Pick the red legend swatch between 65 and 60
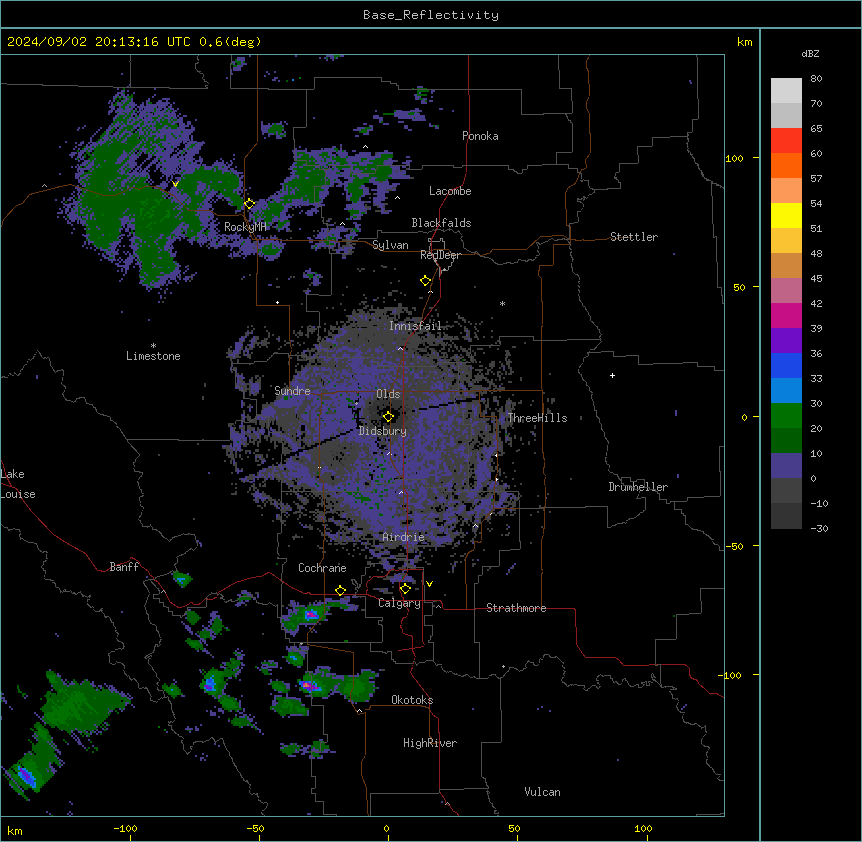The image size is (862, 842). click(786, 141)
